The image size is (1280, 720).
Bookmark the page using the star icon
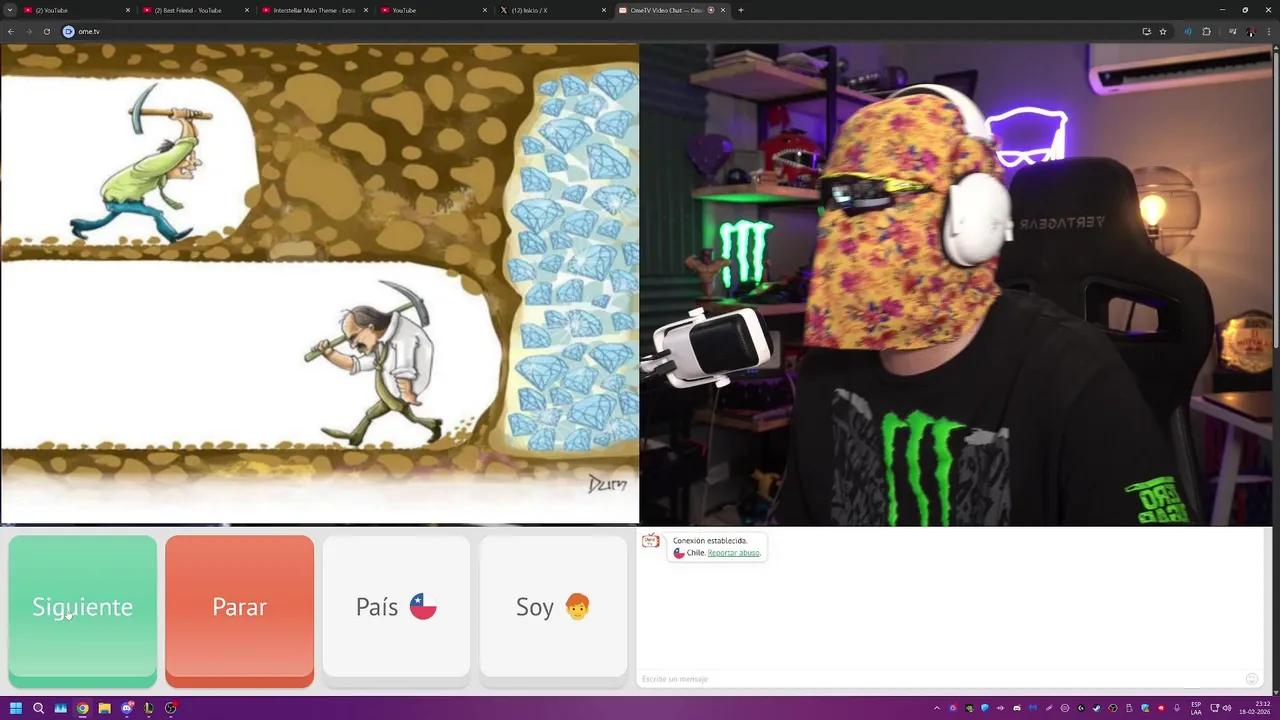pos(1162,31)
